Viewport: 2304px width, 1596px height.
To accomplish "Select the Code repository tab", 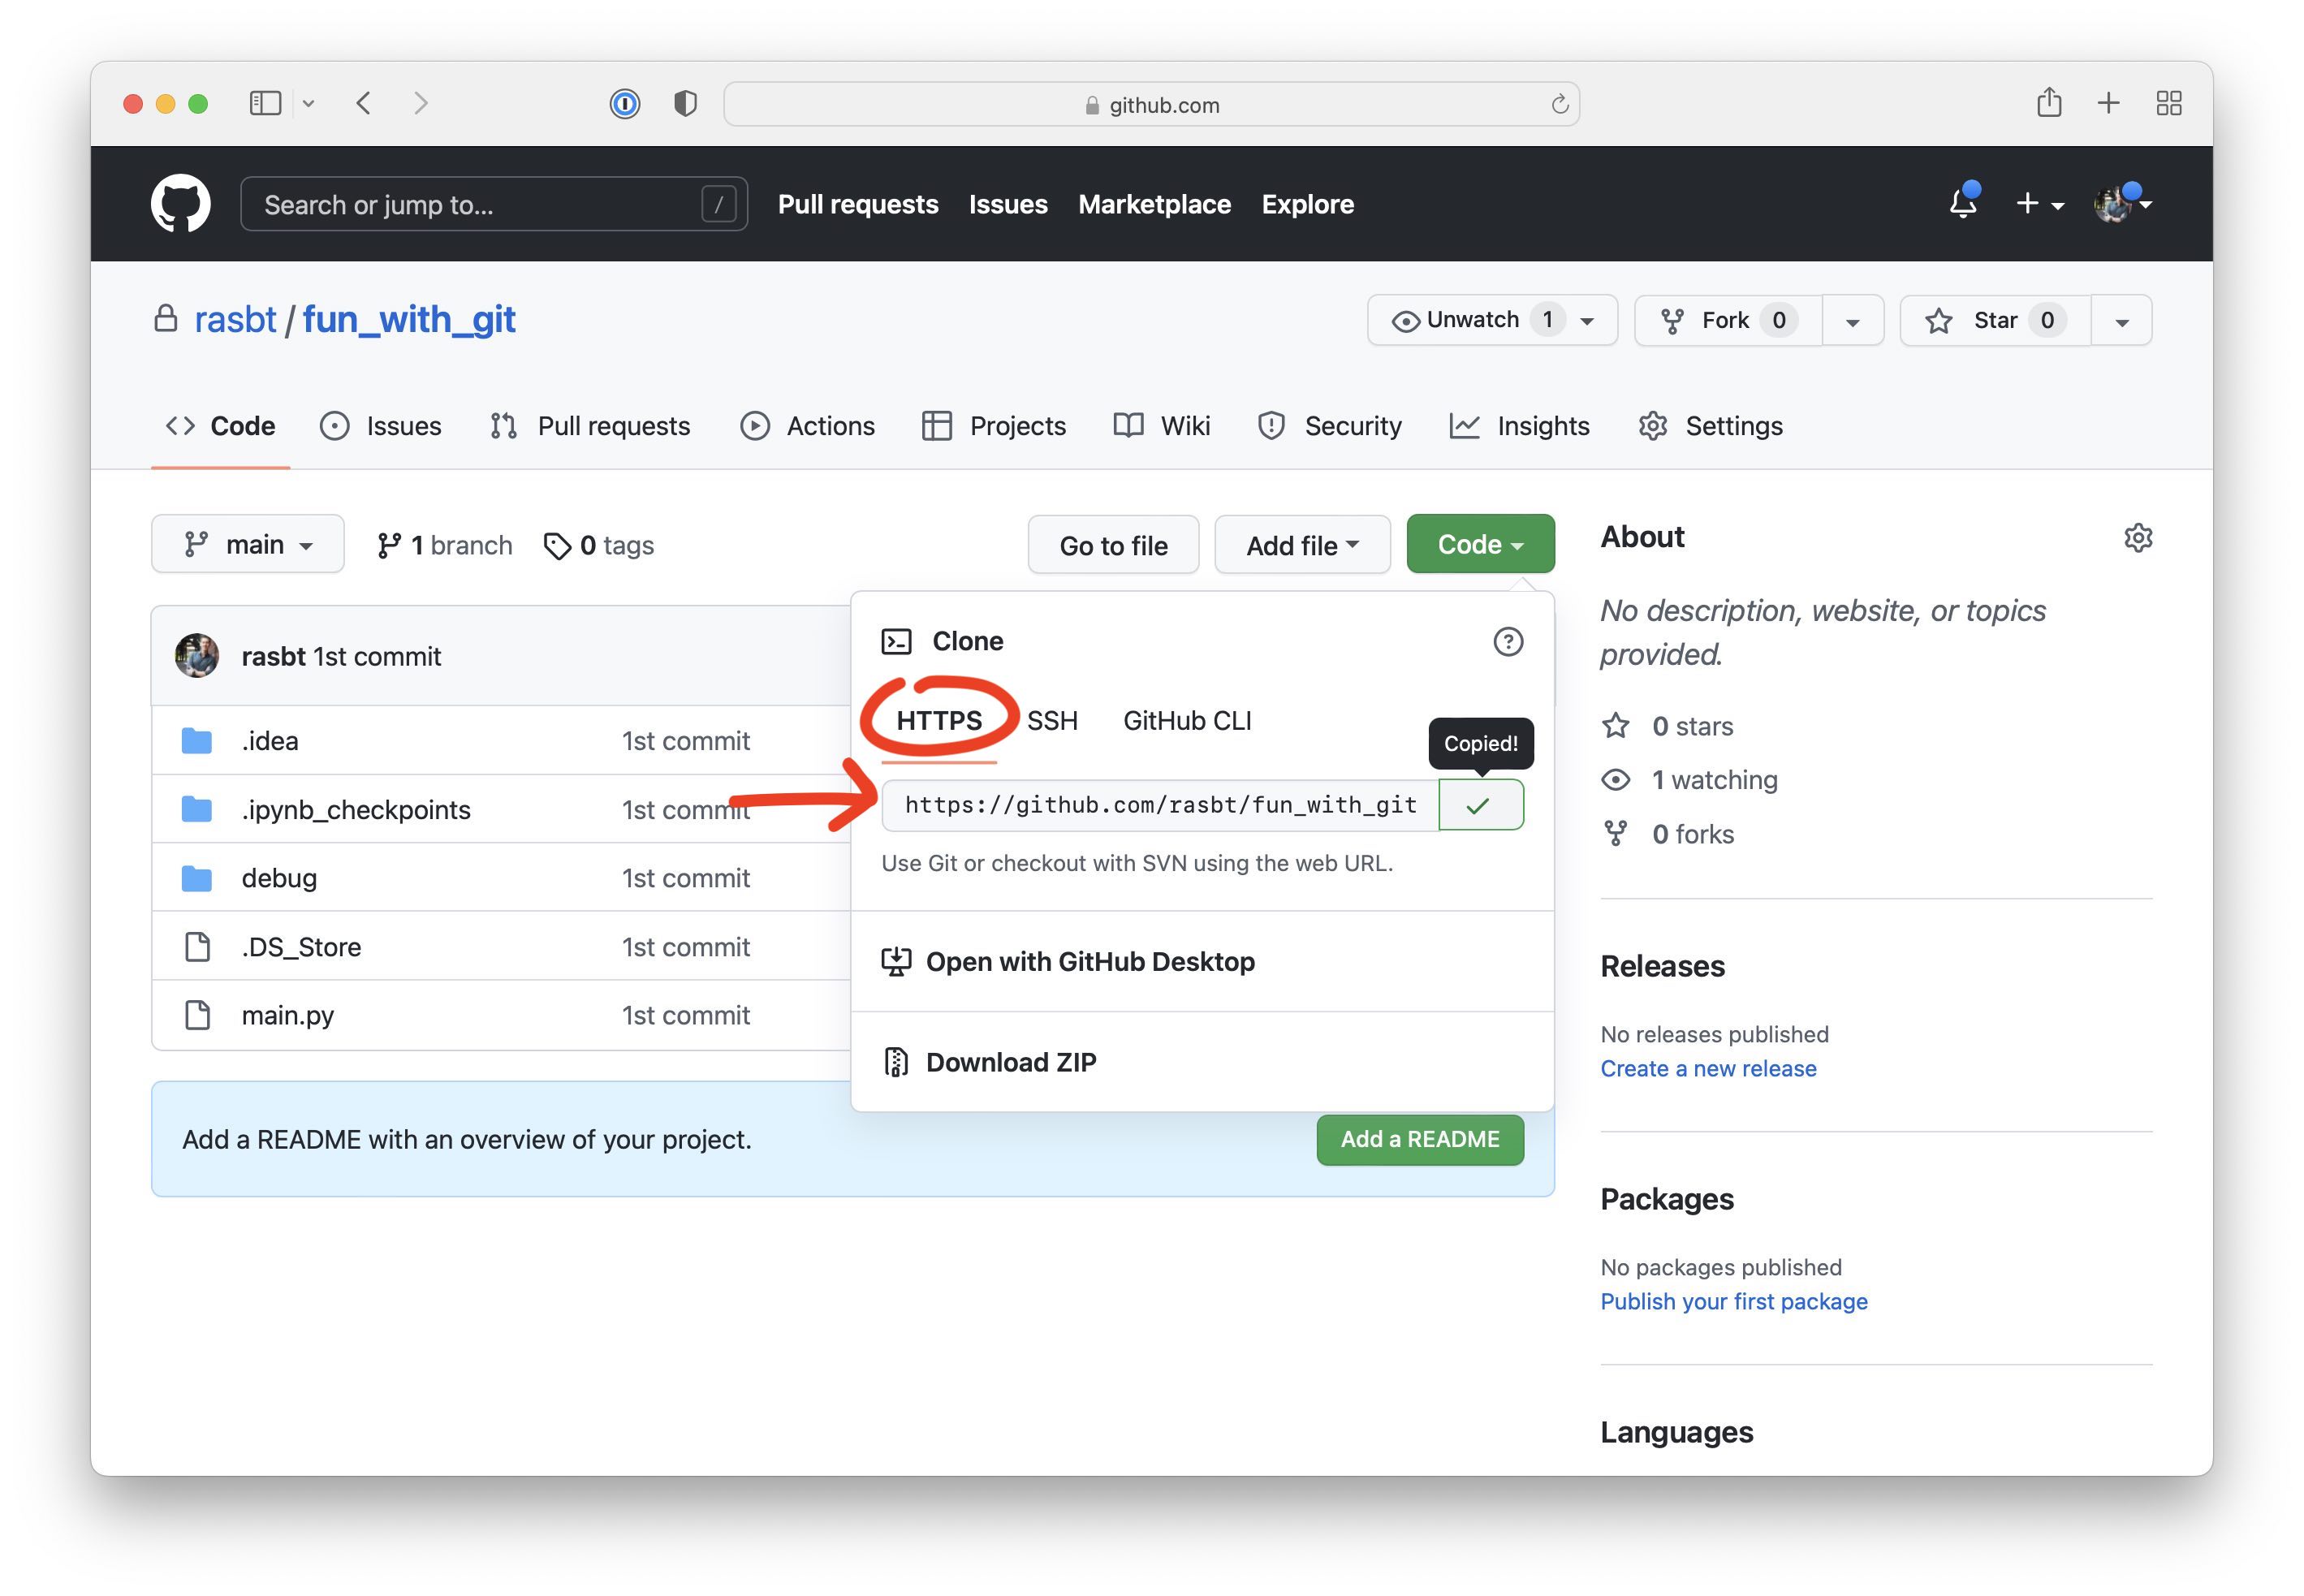I will [220, 426].
